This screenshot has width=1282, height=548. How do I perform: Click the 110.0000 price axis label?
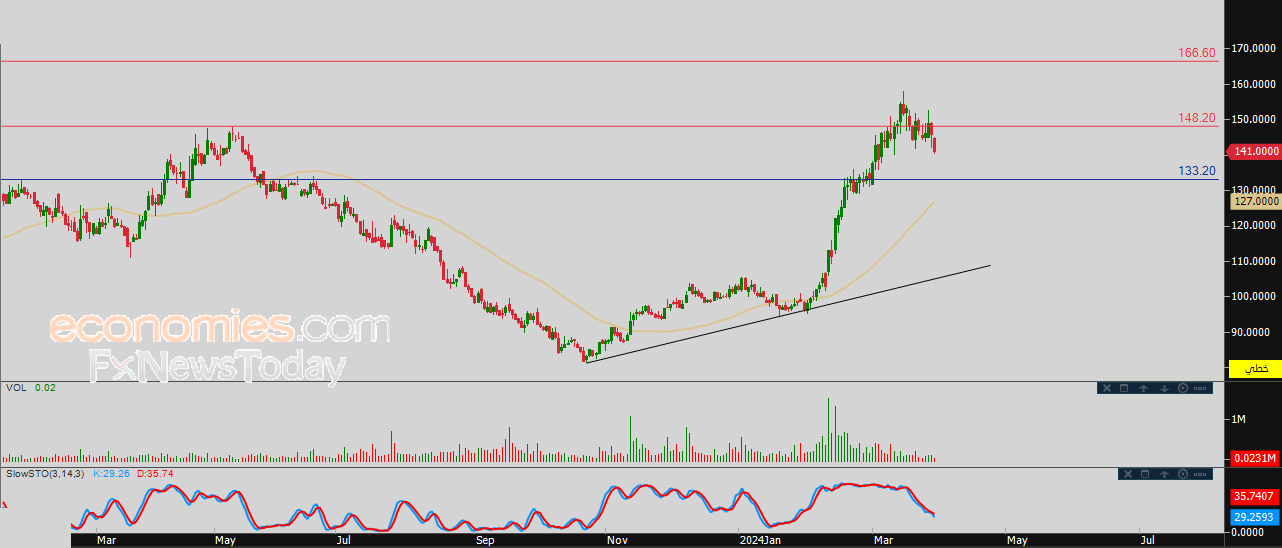click(x=1256, y=261)
